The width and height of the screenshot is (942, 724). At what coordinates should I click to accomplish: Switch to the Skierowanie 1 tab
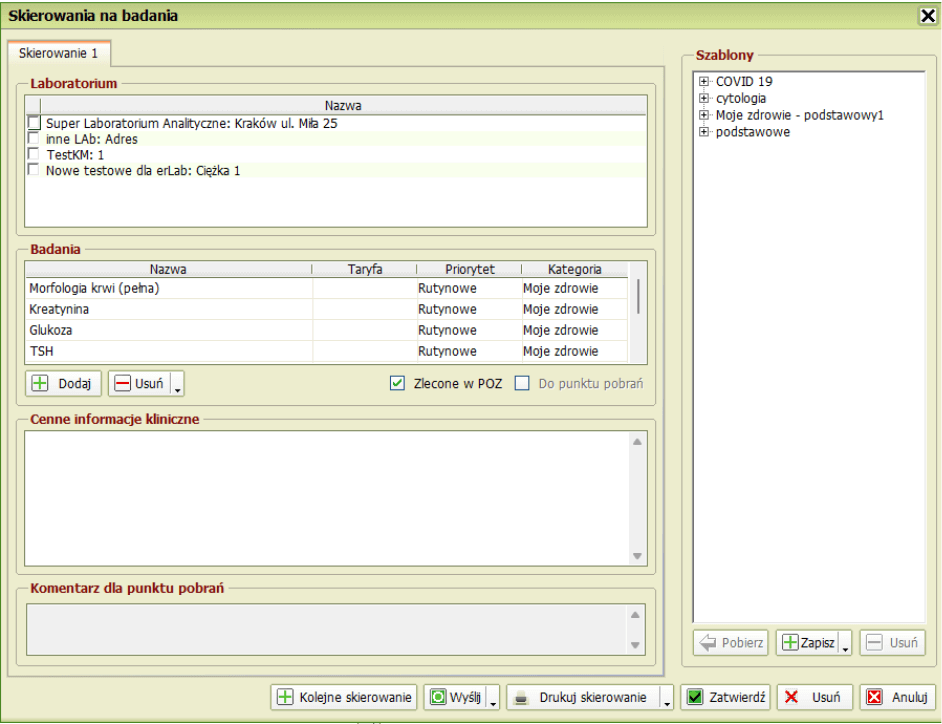pyautogui.click(x=58, y=52)
